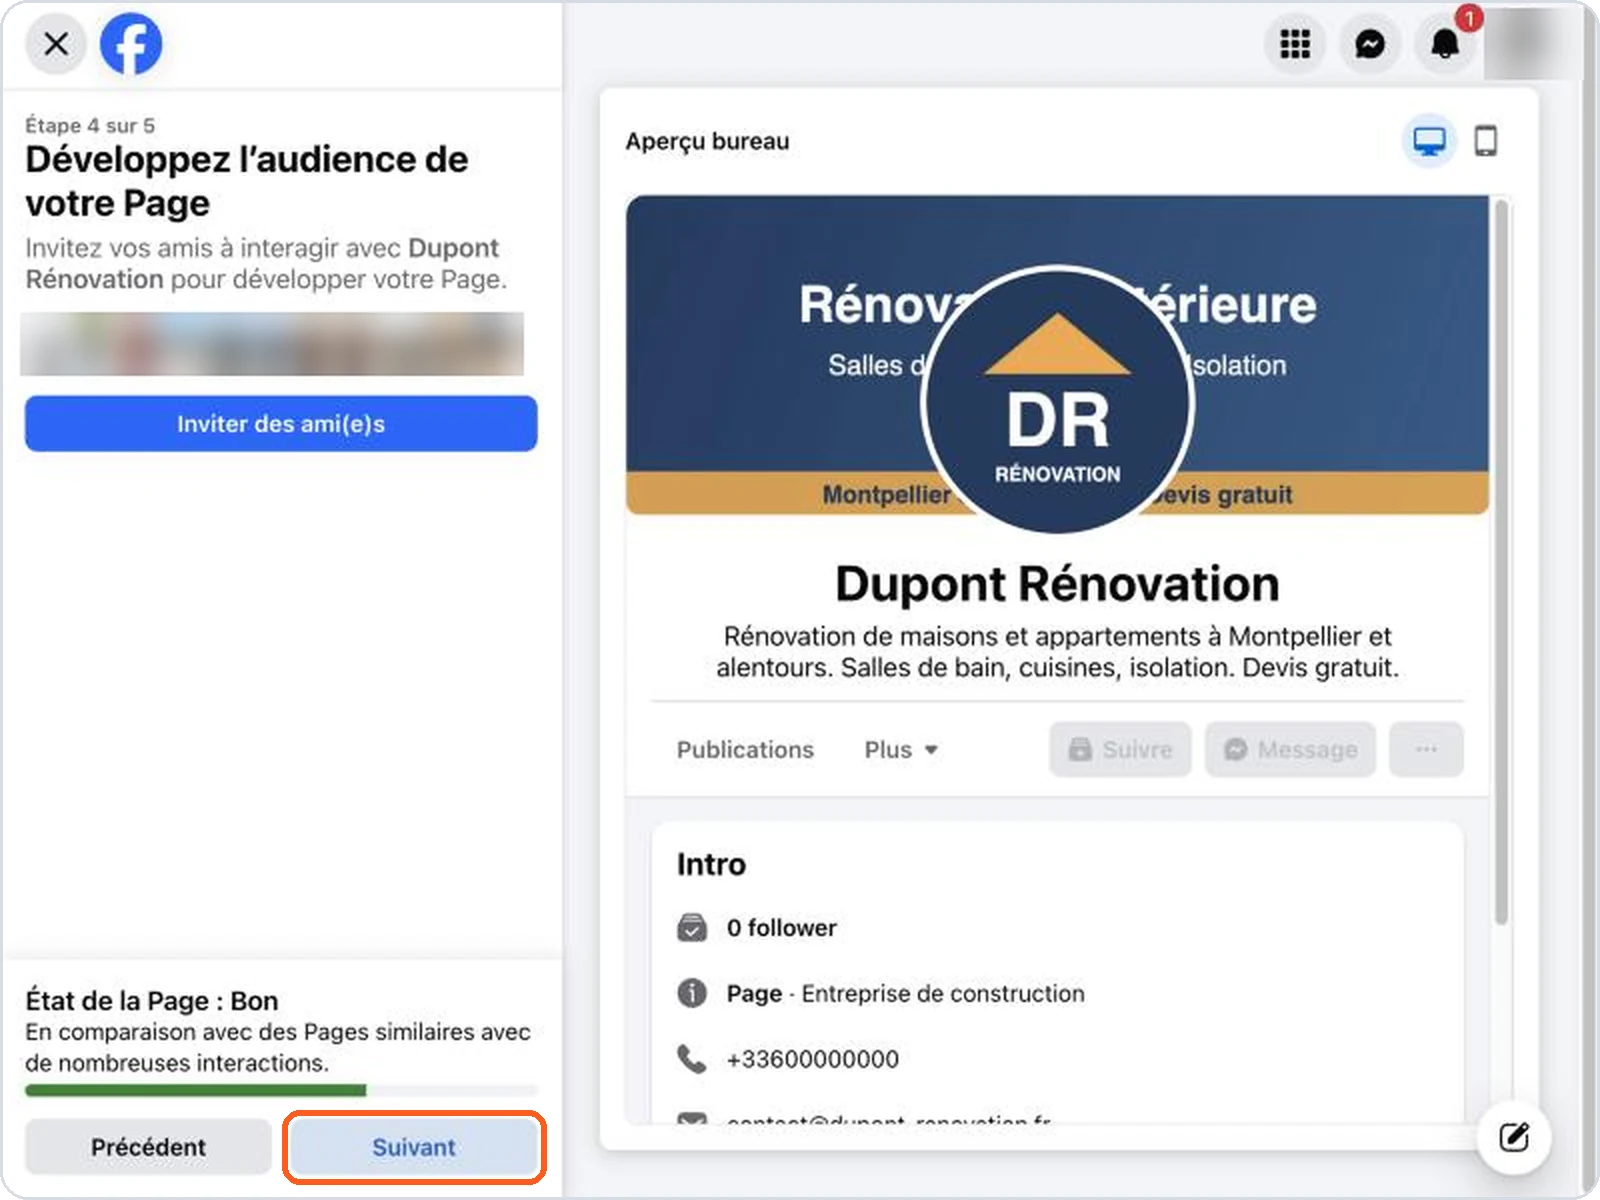
Task: Open the Facebook logo home
Action: point(131,44)
